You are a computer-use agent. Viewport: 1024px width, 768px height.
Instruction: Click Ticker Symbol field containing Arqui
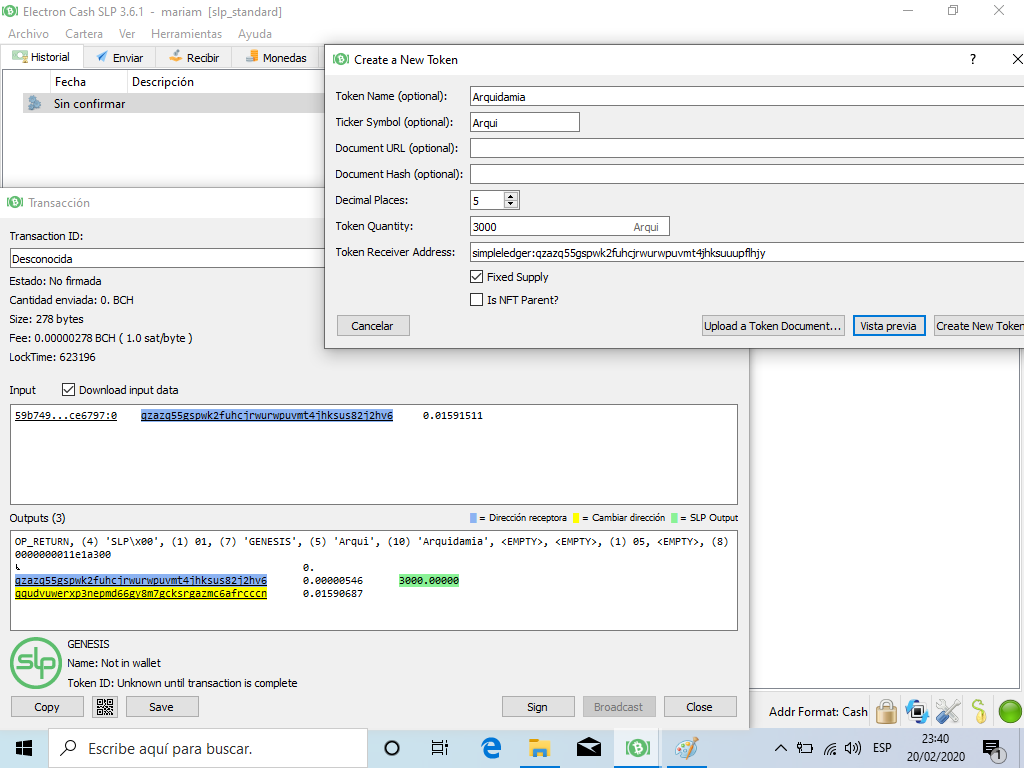(x=524, y=122)
